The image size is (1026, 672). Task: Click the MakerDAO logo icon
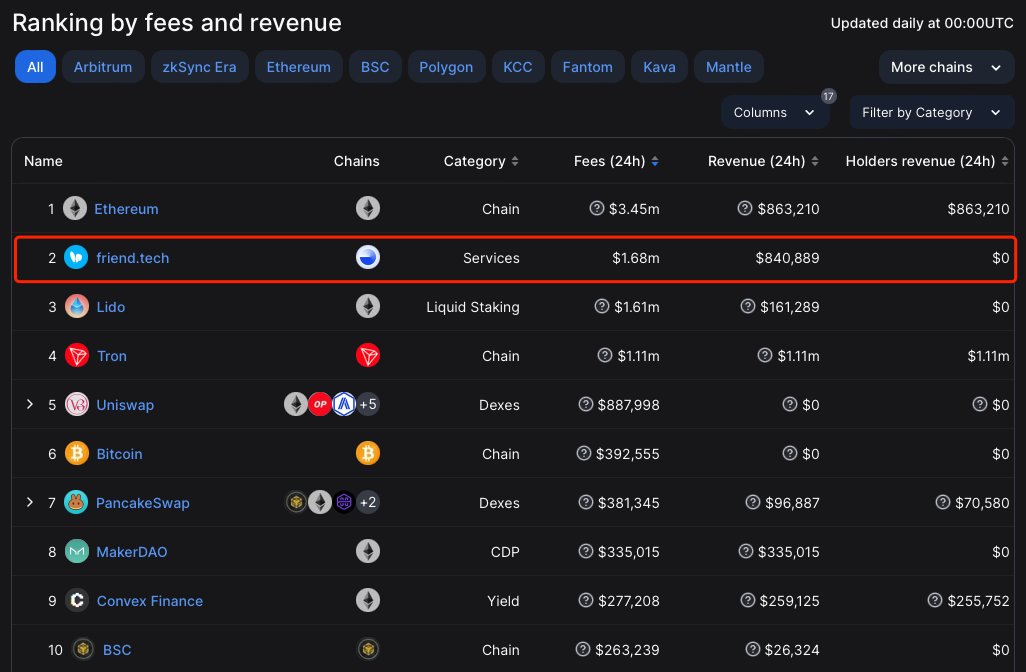tap(77, 552)
